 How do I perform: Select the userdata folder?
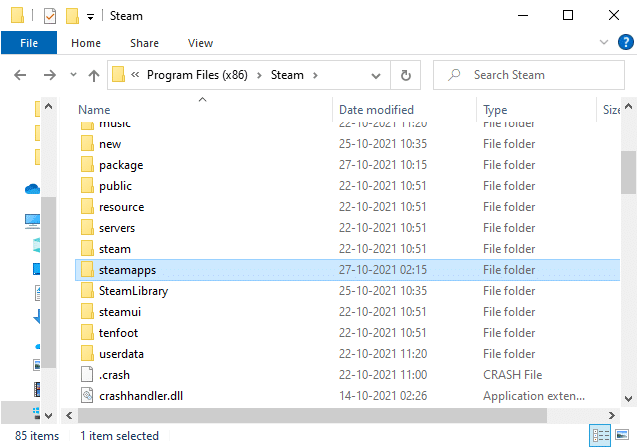348,354
